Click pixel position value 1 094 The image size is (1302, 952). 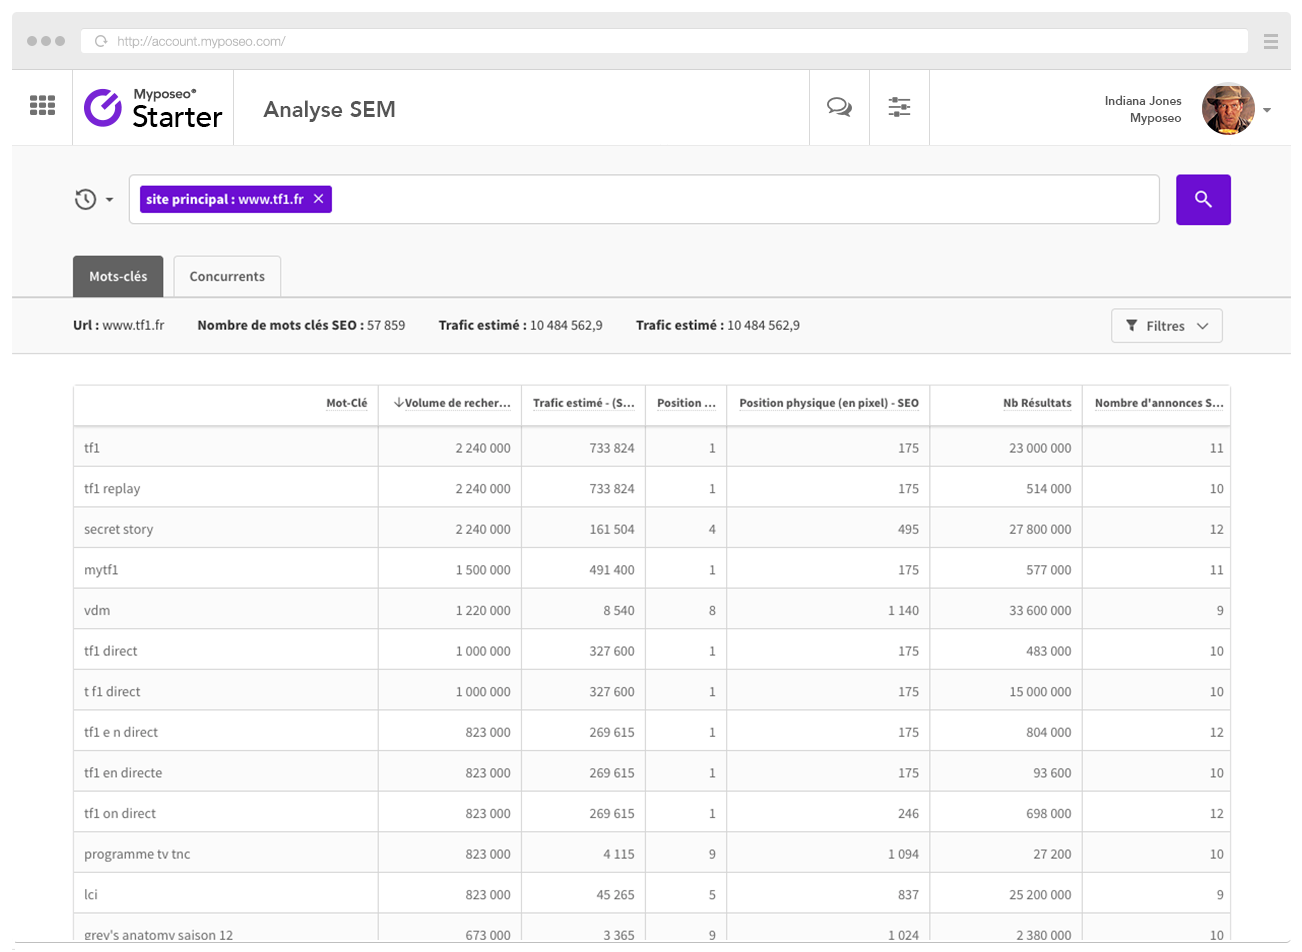(x=903, y=854)
